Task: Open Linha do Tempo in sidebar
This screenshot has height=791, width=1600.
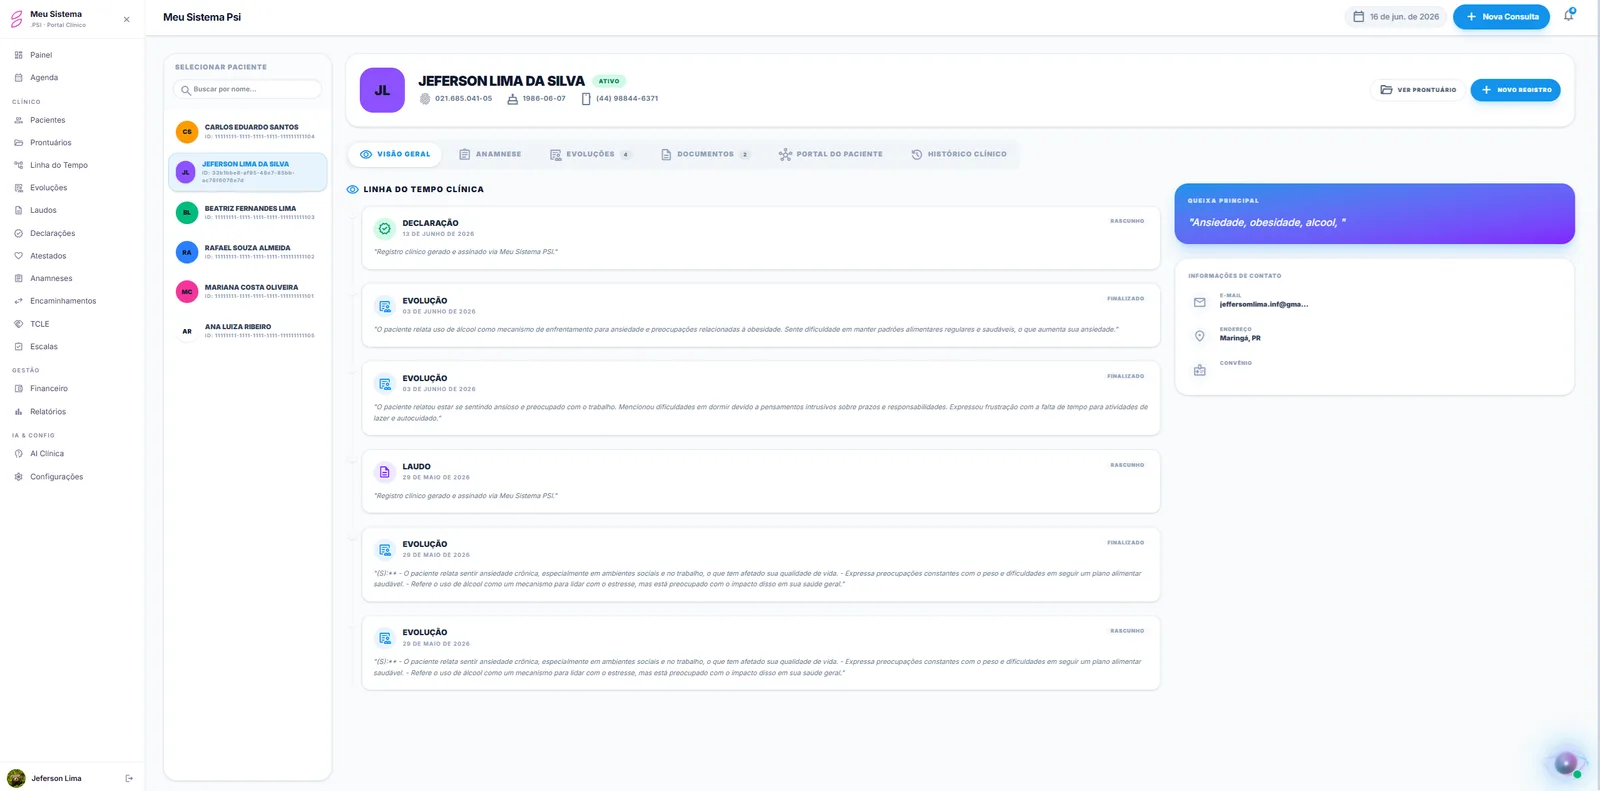Action: point(59,165)
